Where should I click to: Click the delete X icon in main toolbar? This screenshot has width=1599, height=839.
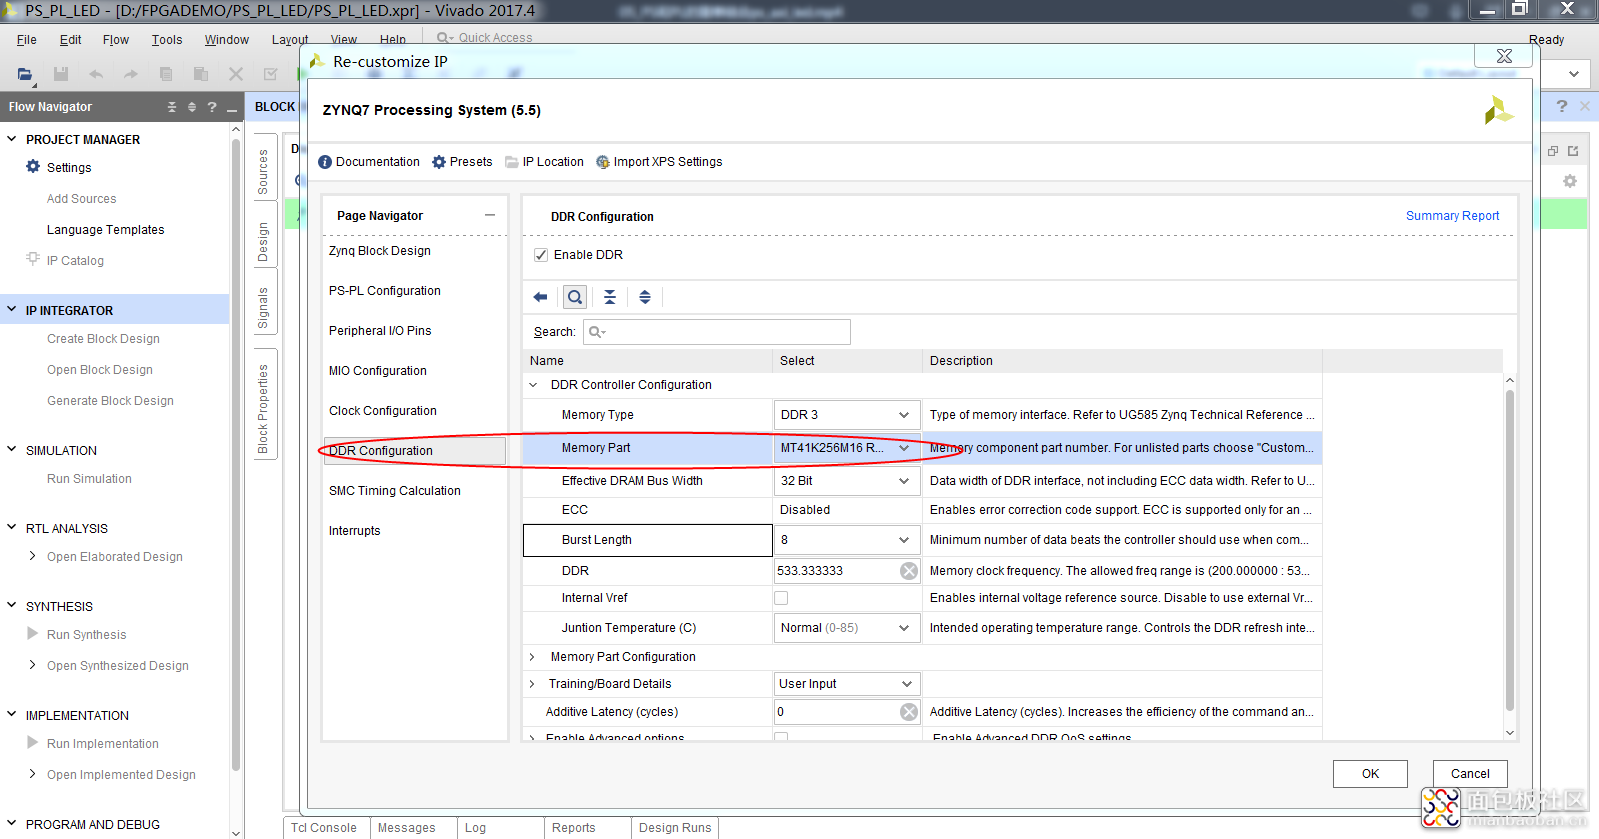click(236, 74)
